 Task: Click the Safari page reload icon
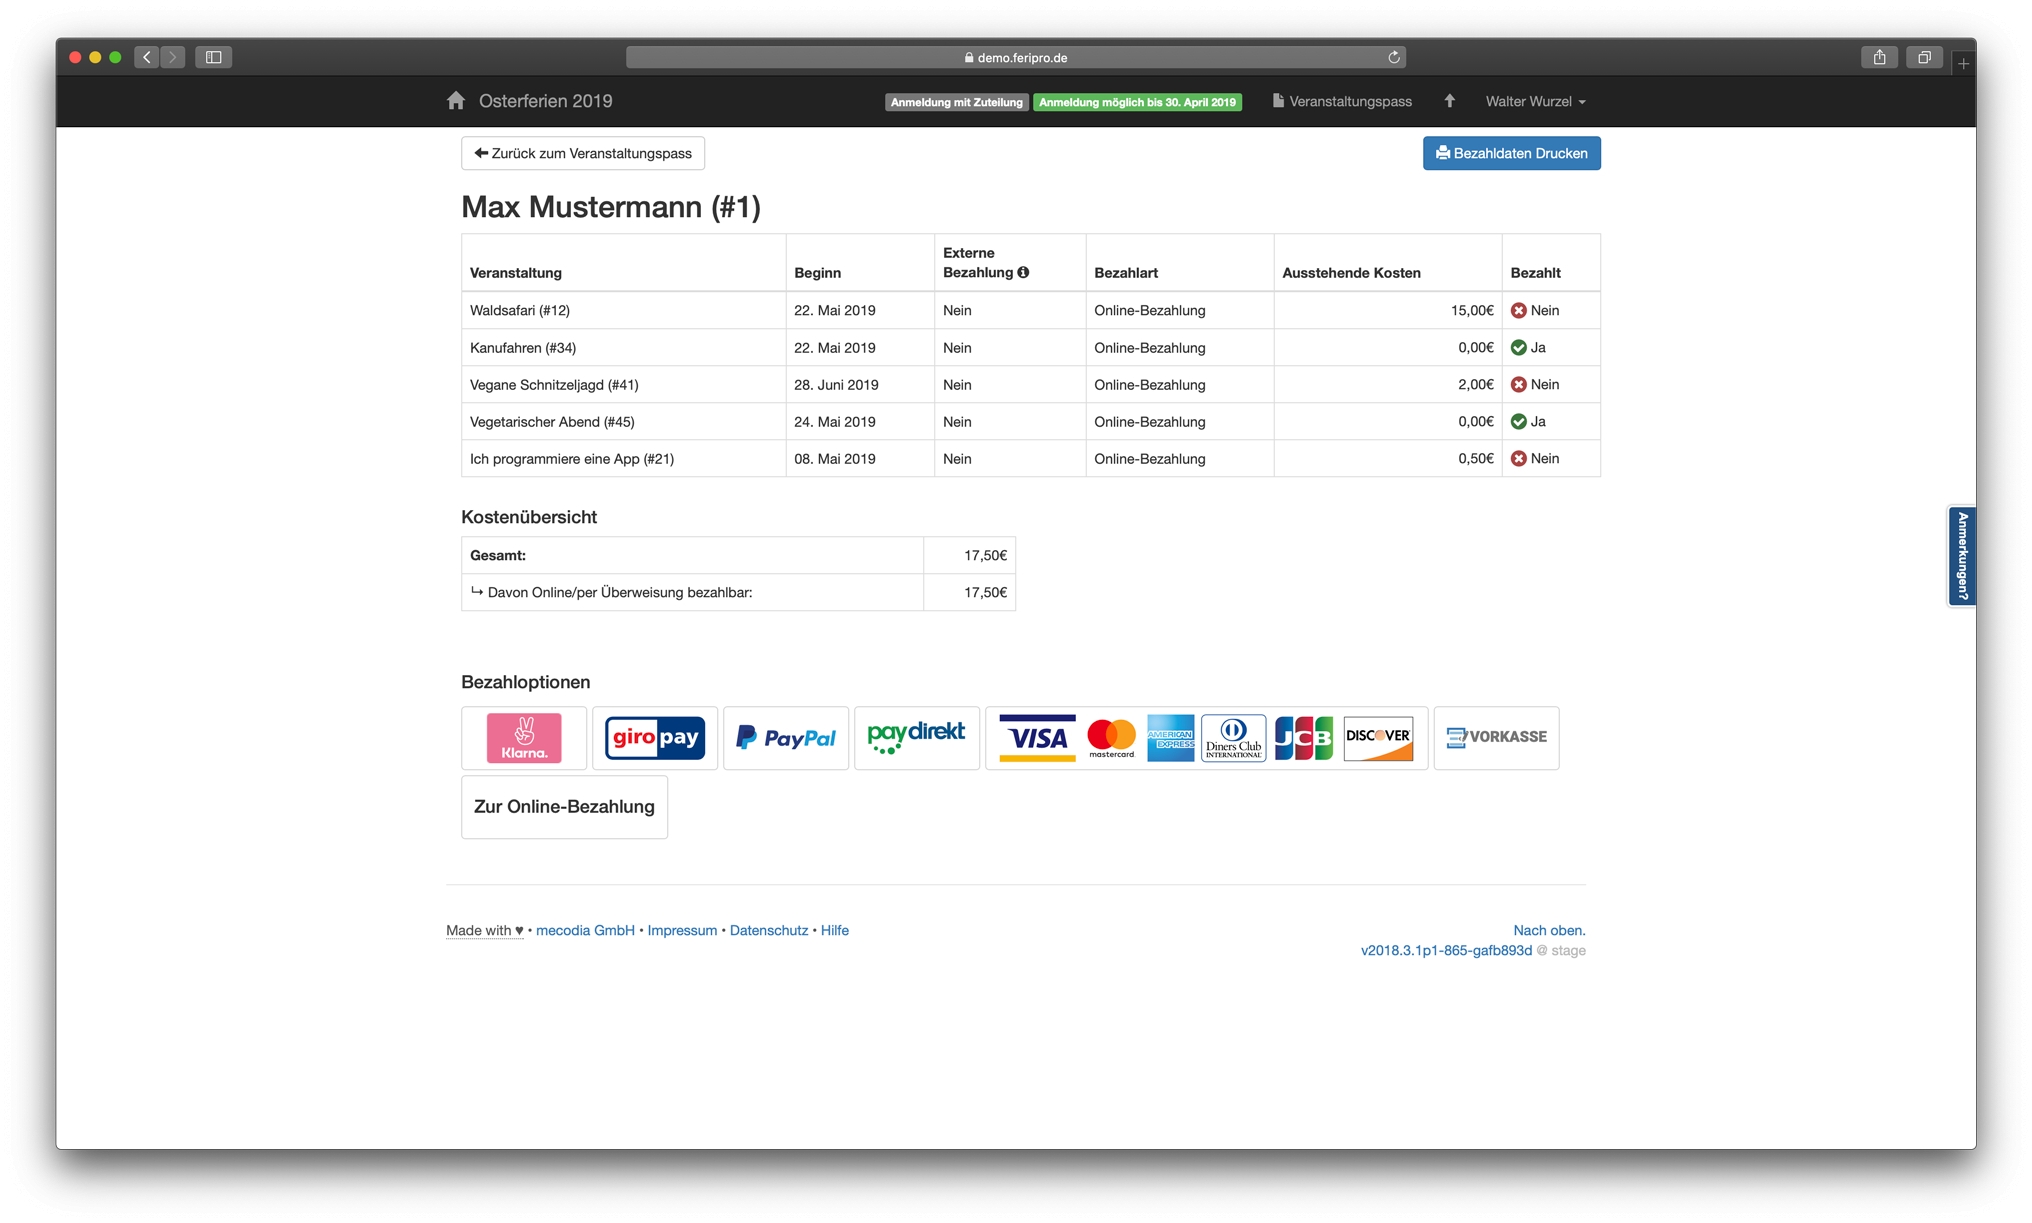(x=1393, y=58)
